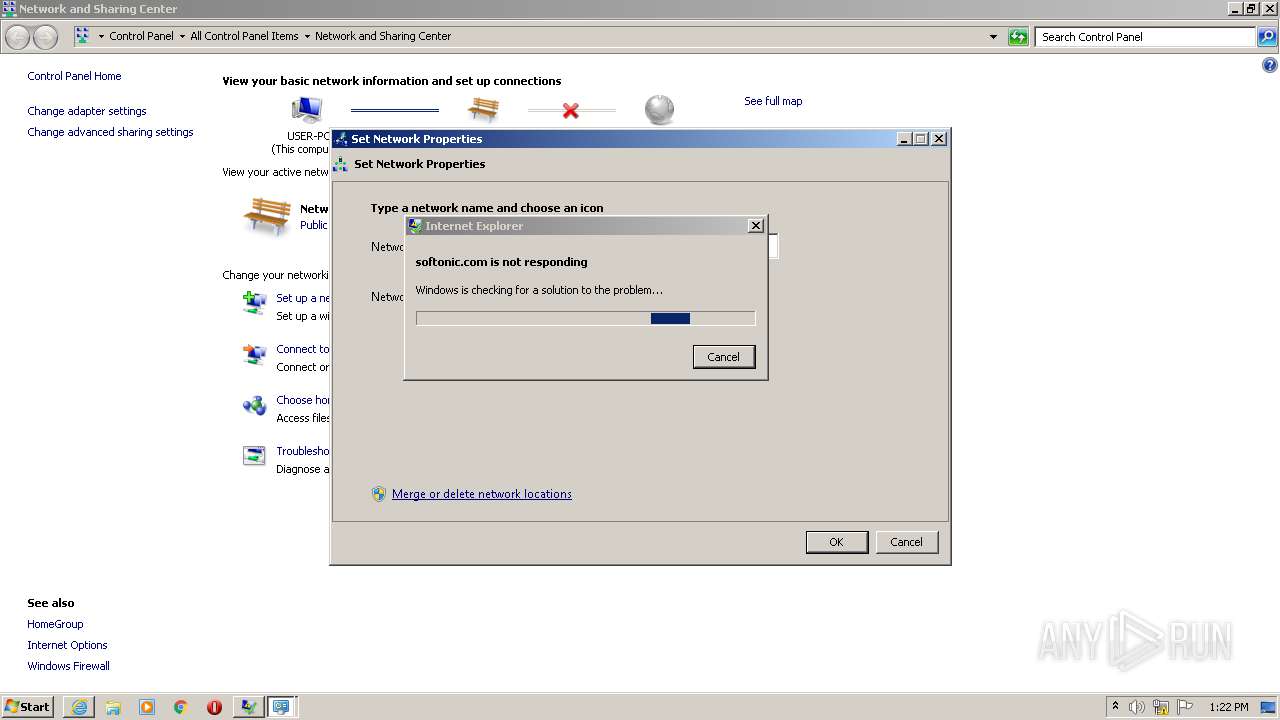Click the Search Control Panel field
The width and height of the screenshot is (1280, 720).
pos(1145,37)
